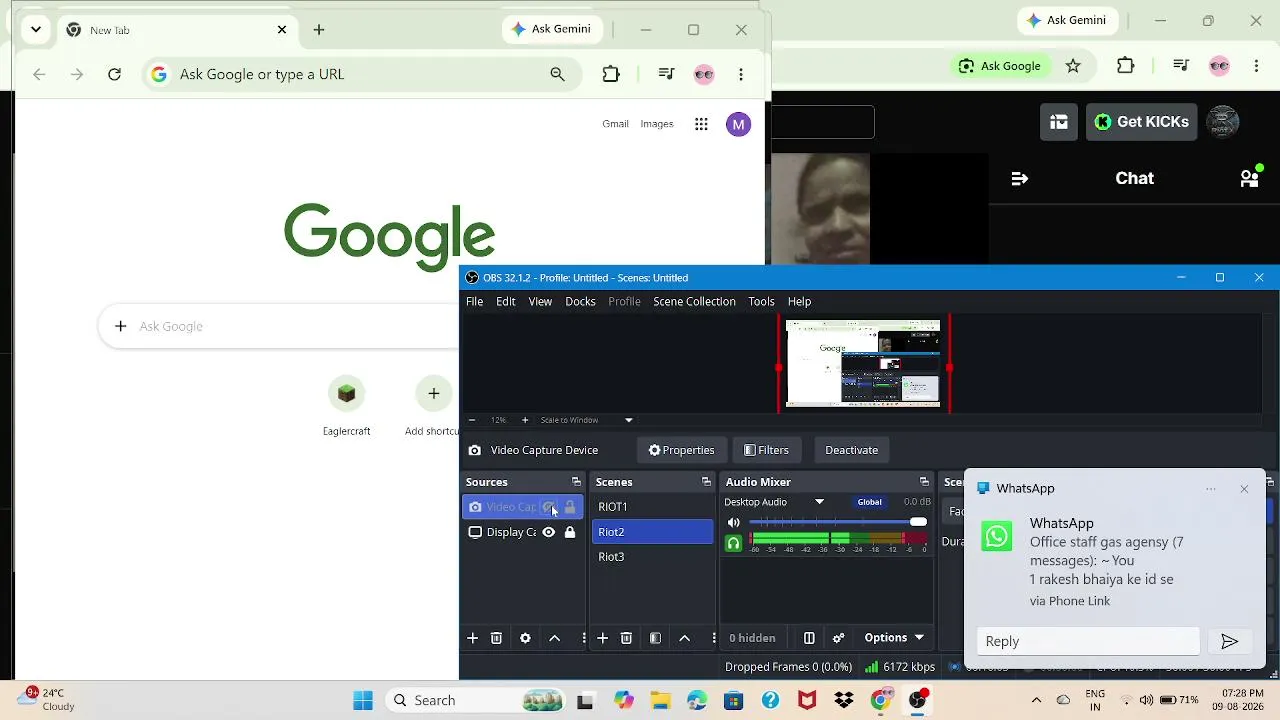The width and height of the screenshot is (1280, 720).
Task: Open OBS File menu
Action: [x=474, y=301]
